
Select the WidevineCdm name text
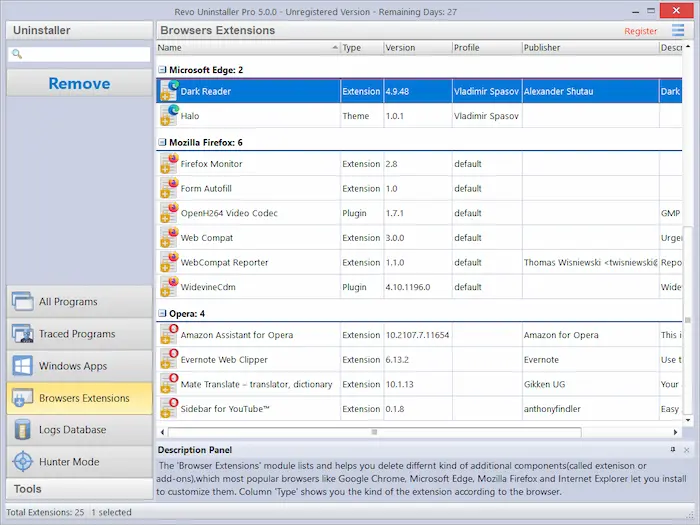[208, 287]
